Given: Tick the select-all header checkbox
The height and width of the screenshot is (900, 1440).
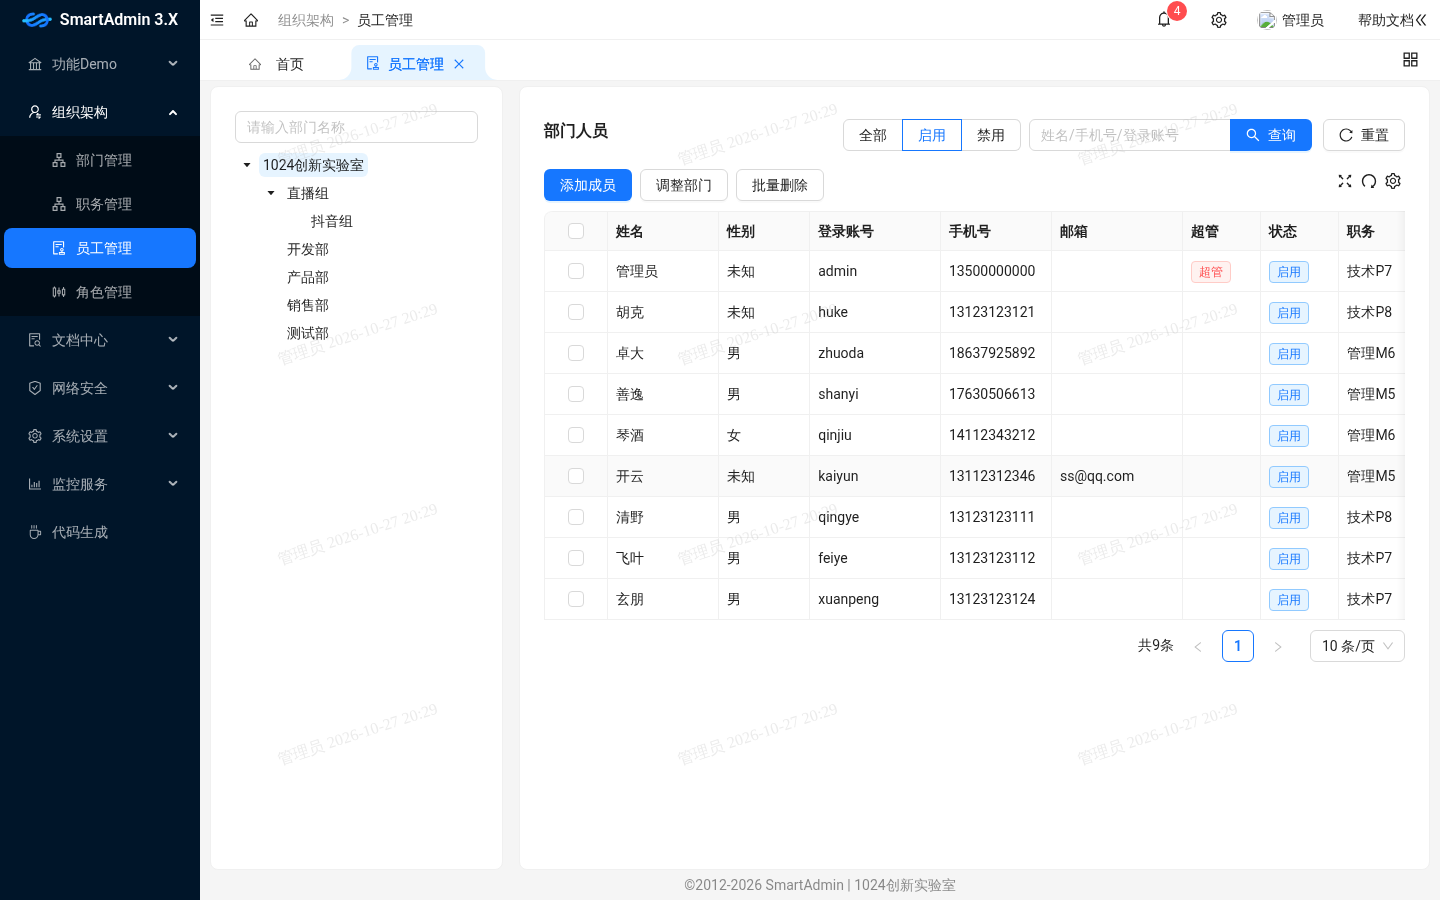Looking at the screenshot, I should click(576, 231).
